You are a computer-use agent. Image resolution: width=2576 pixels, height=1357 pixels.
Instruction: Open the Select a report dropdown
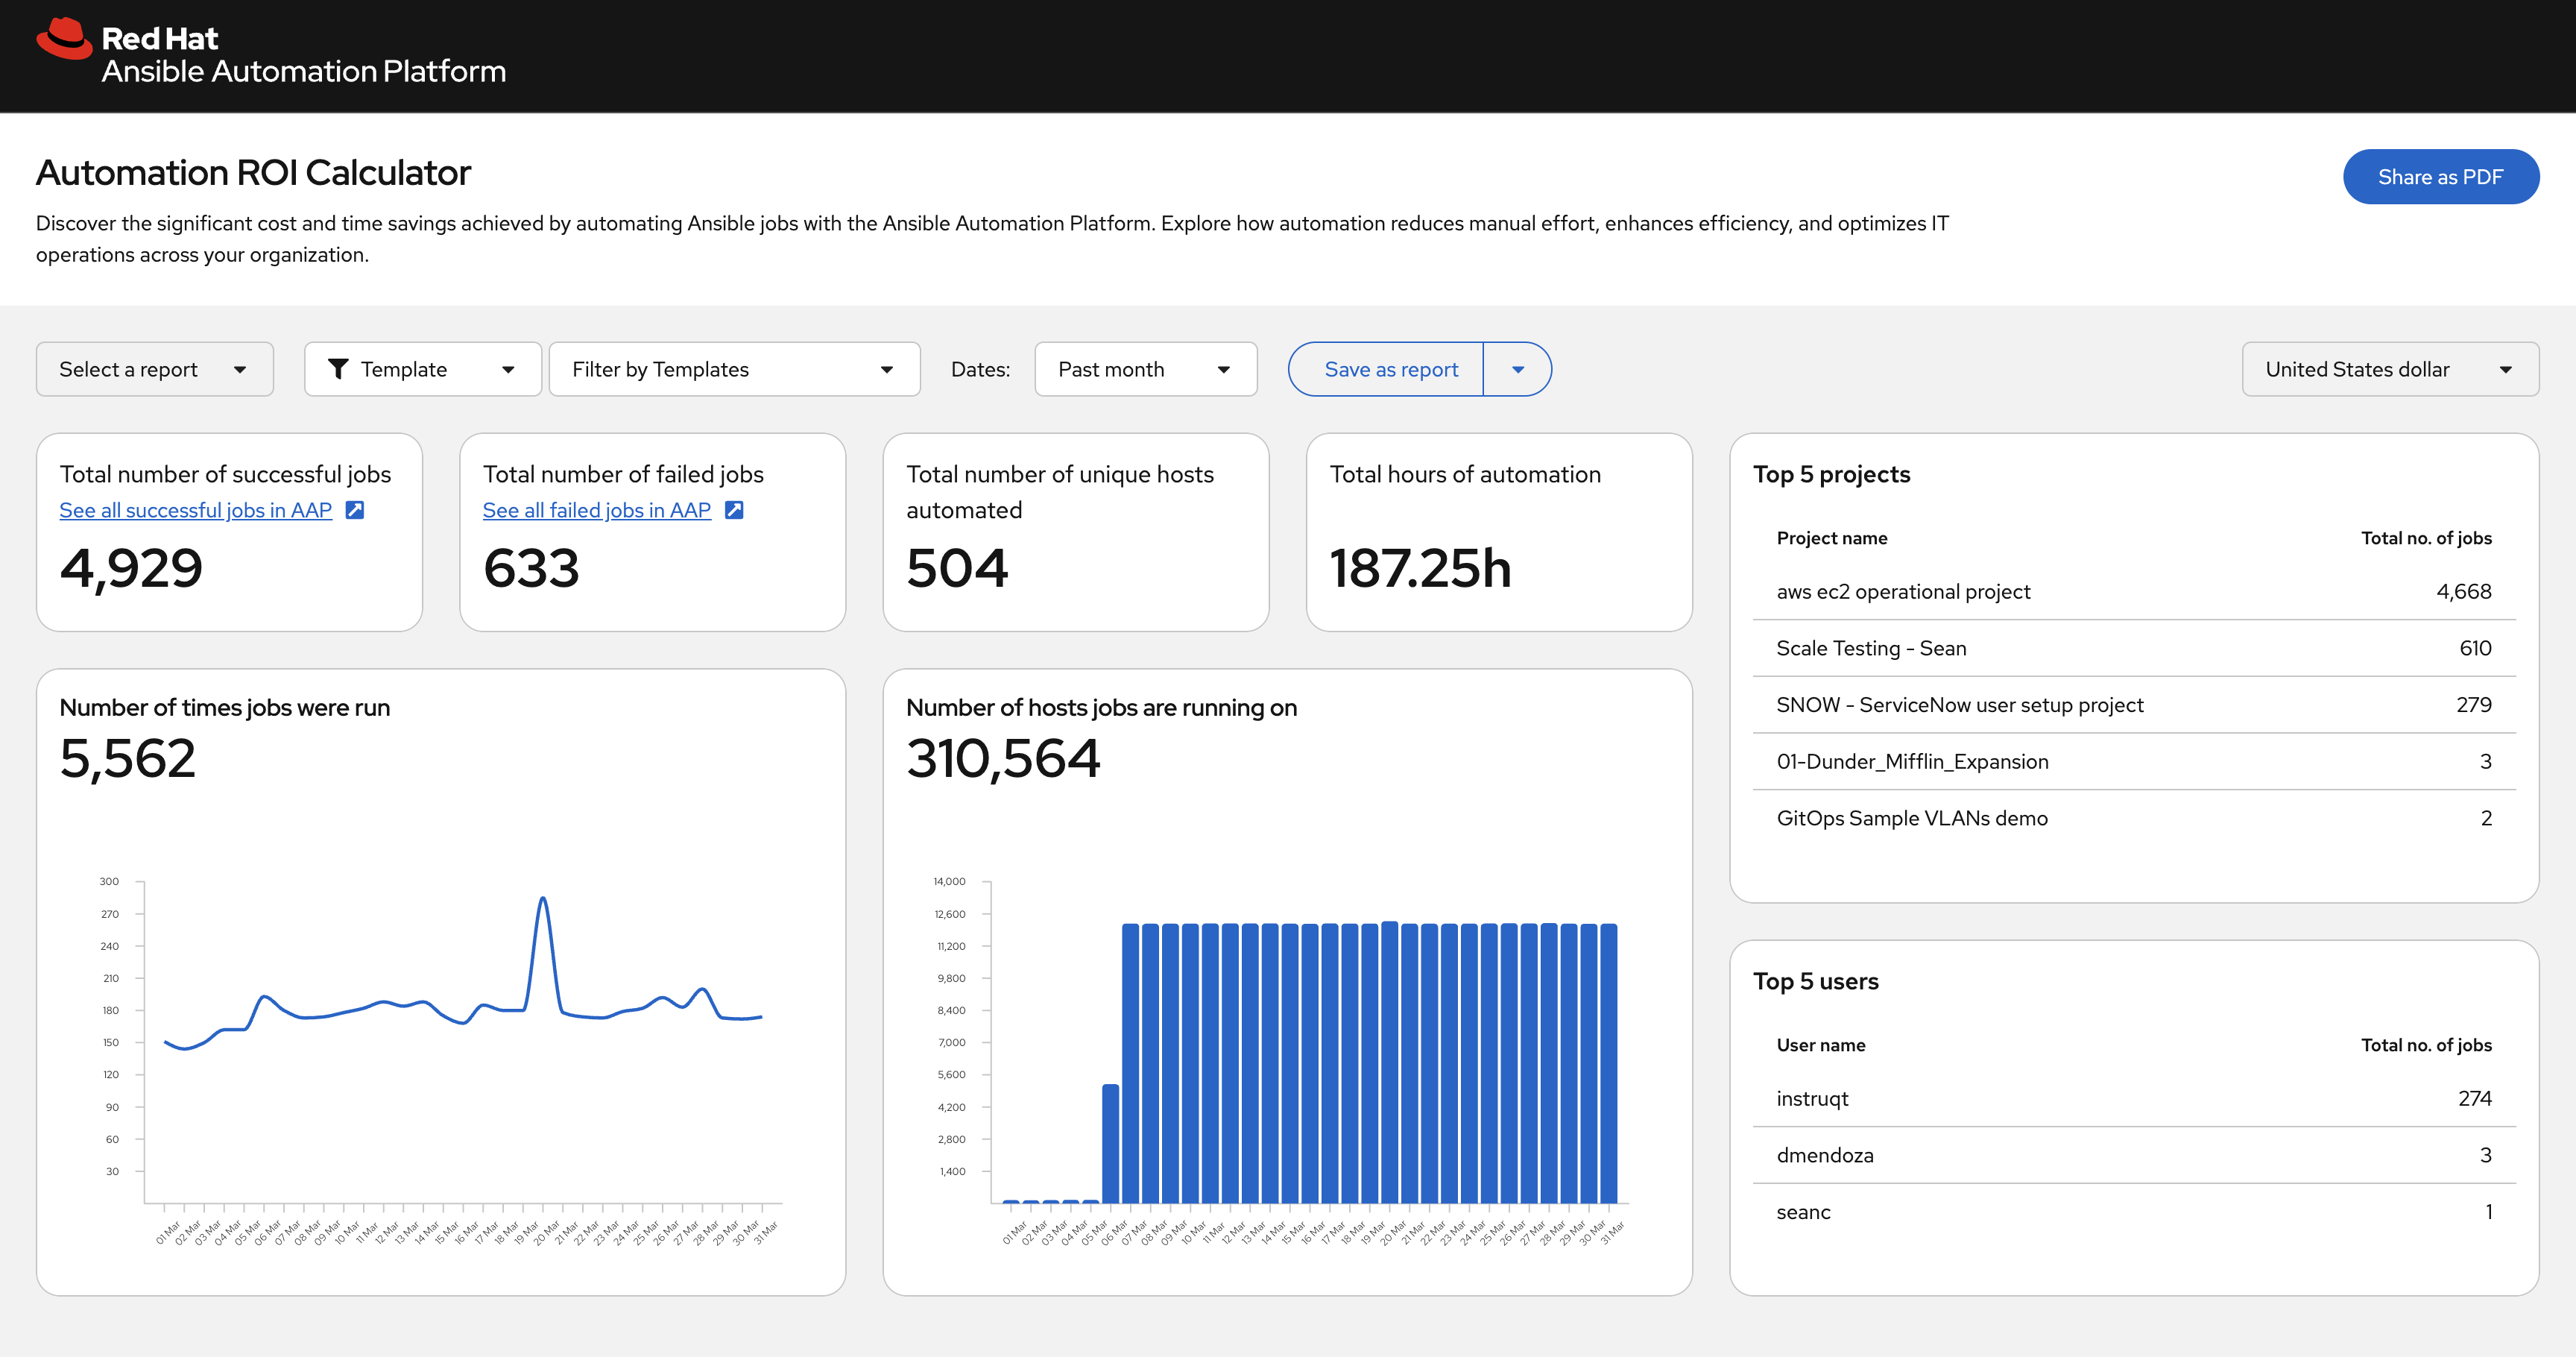tap(154, 369)
